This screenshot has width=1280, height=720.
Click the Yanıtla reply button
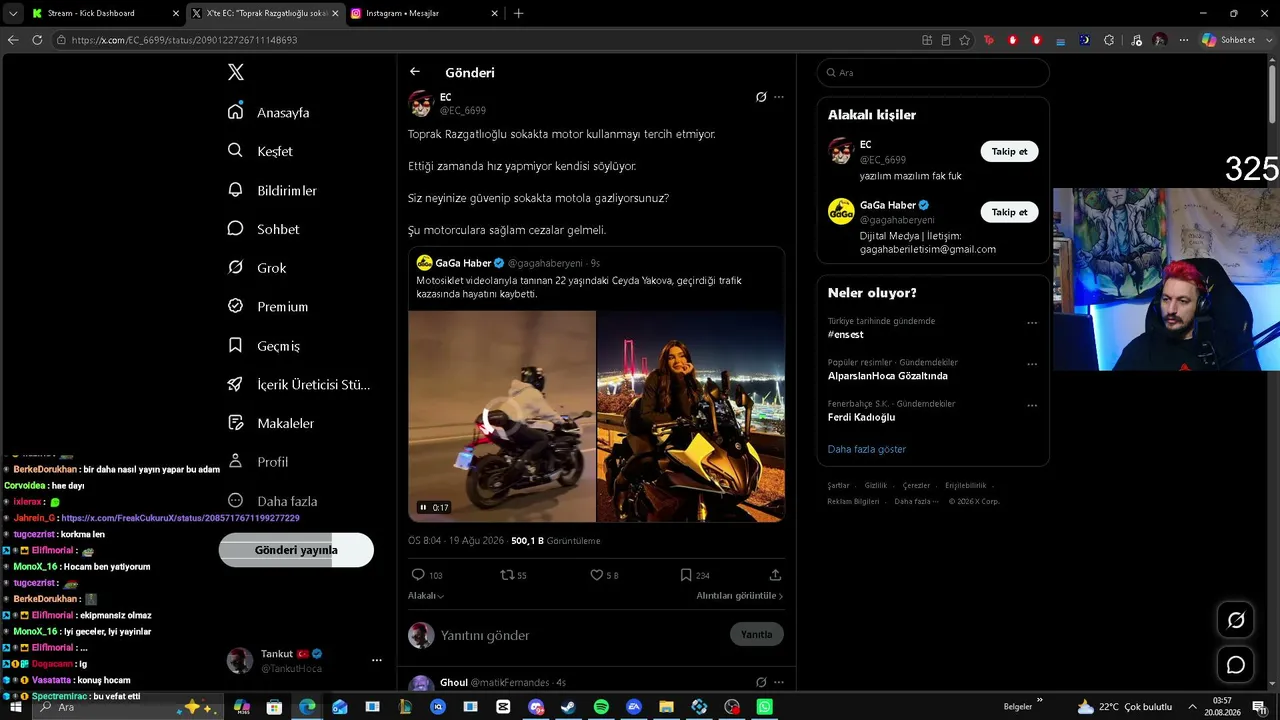pos(757,634)
